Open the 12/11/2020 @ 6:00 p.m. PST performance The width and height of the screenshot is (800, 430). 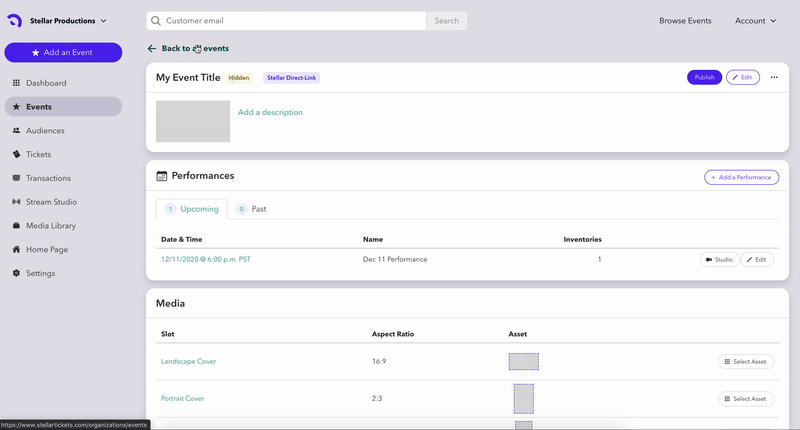tap(206, 259)
